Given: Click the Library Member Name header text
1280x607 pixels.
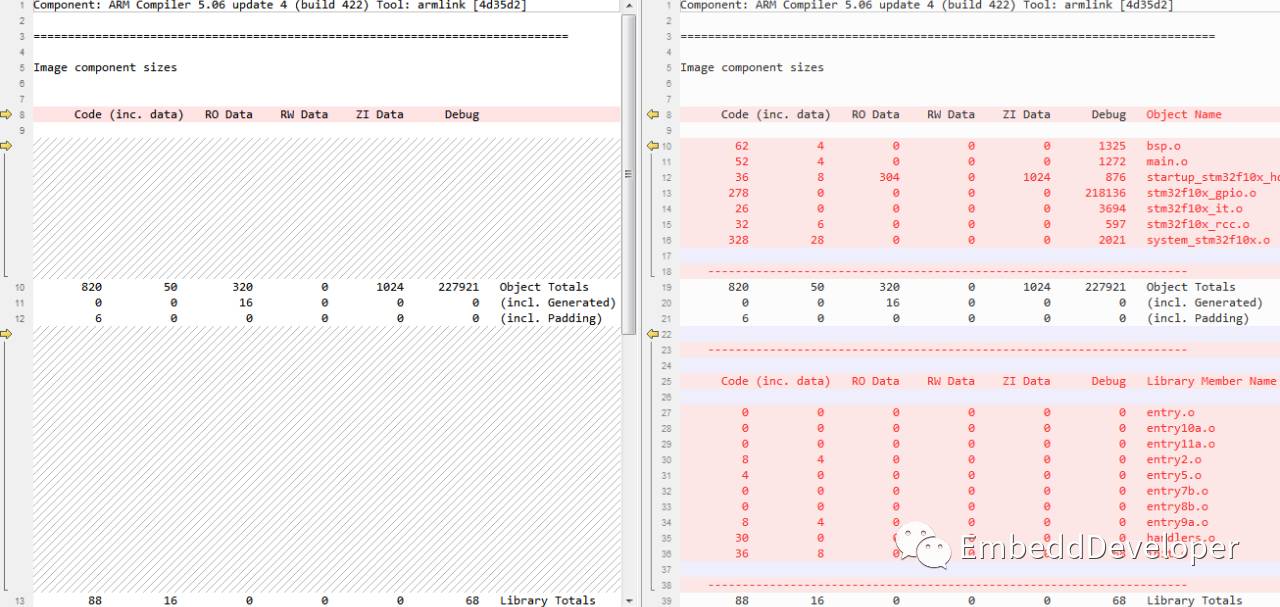Looking at the screenshot, I should coord(1210,381).
